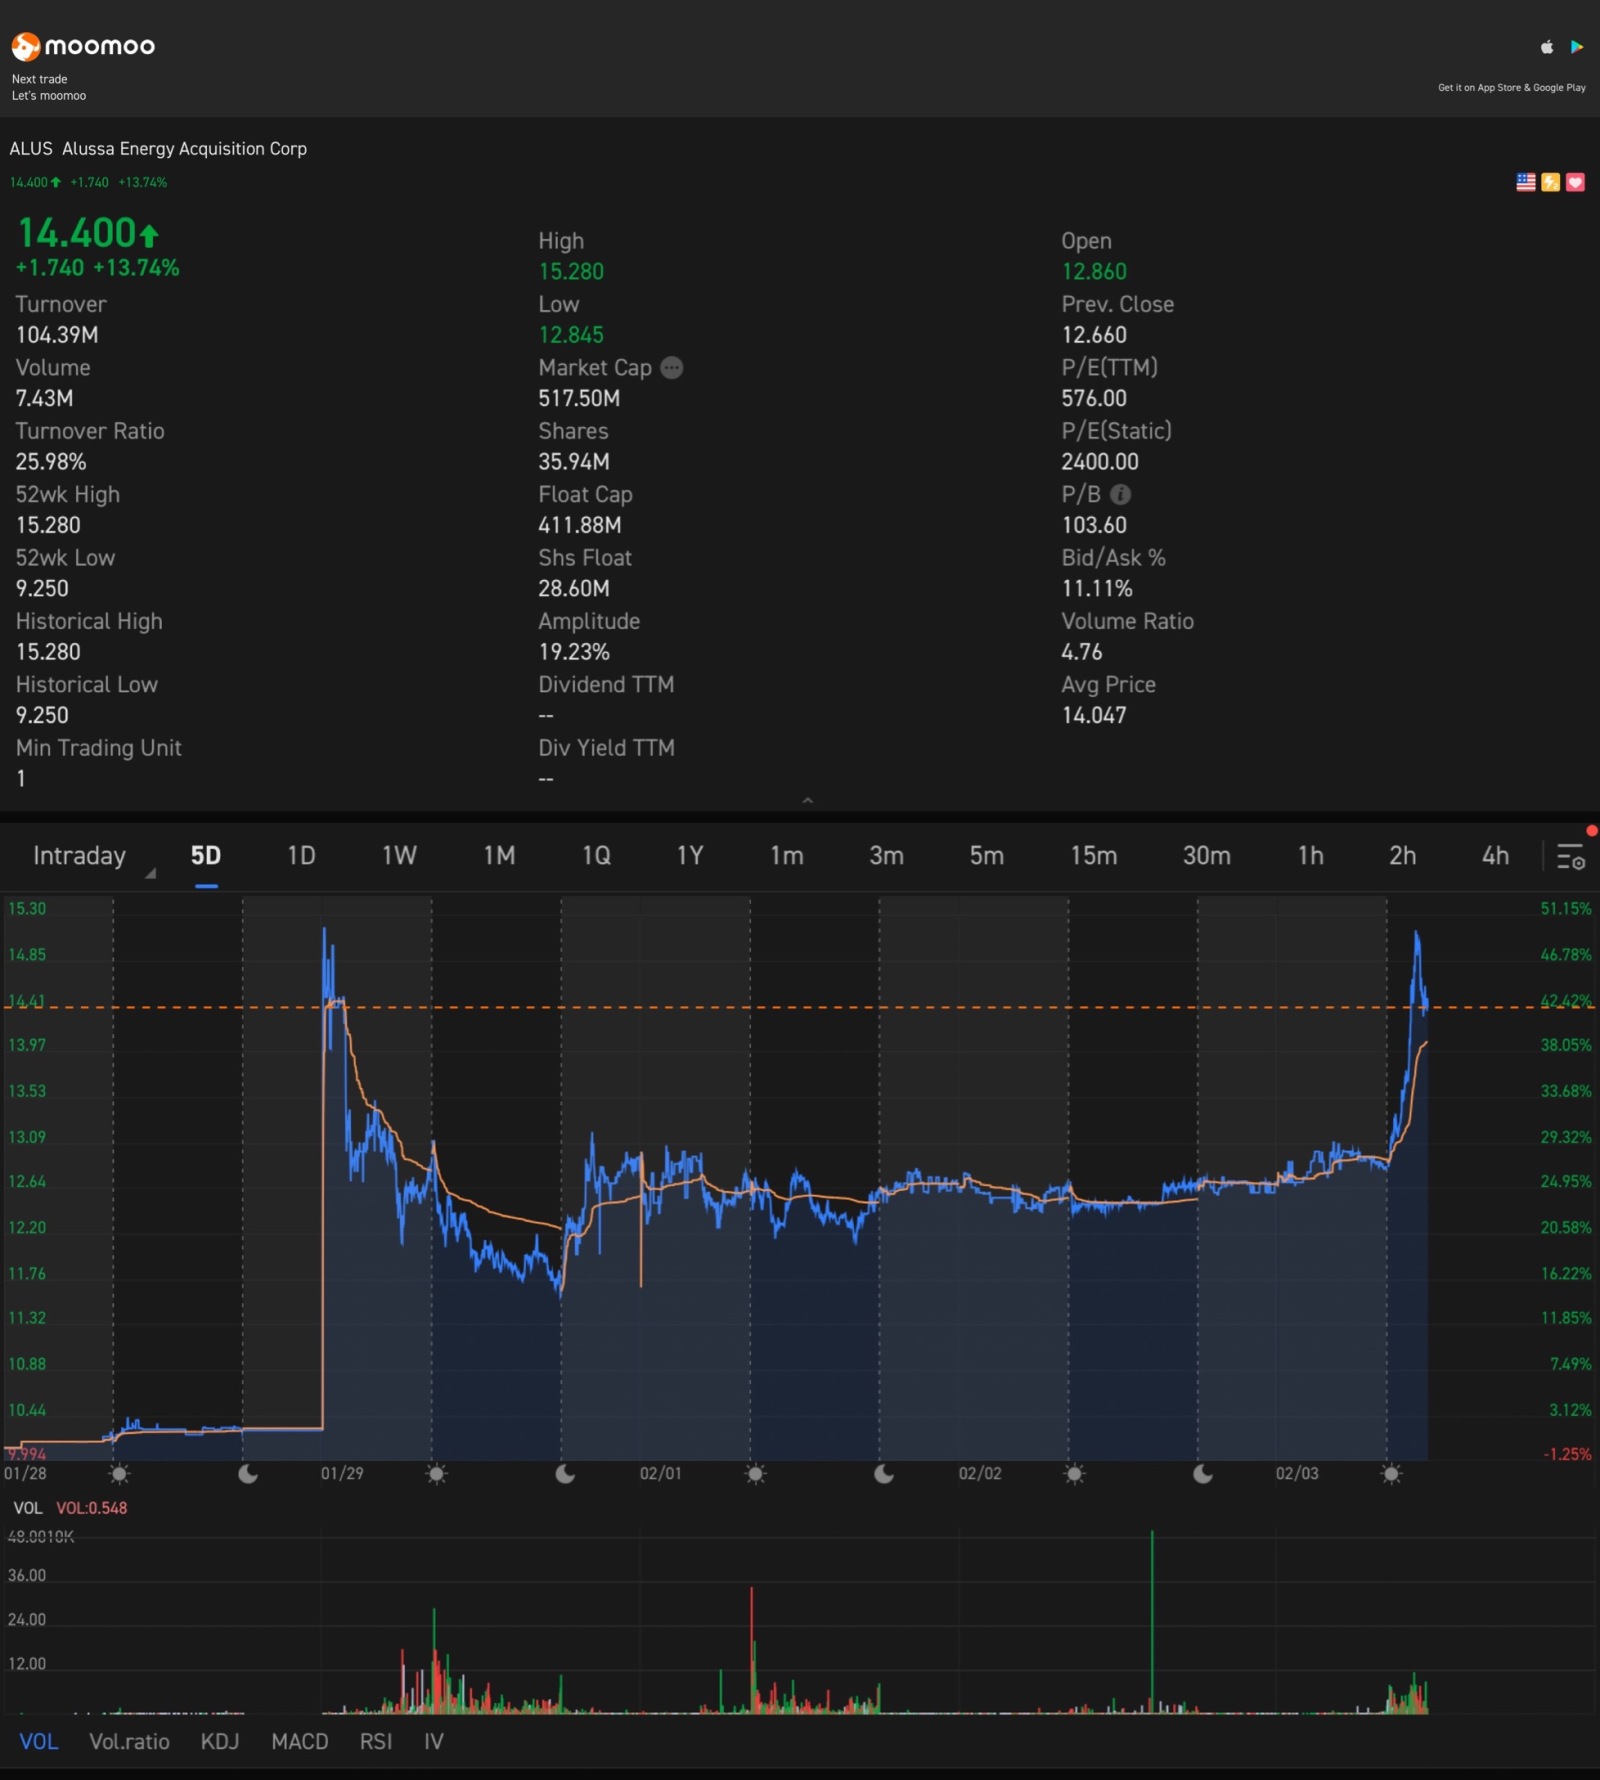The height and width of the screenshot is (1780, 1600).
Task: Click the yellow lightning badge icon
Action: coord(1551,182)
